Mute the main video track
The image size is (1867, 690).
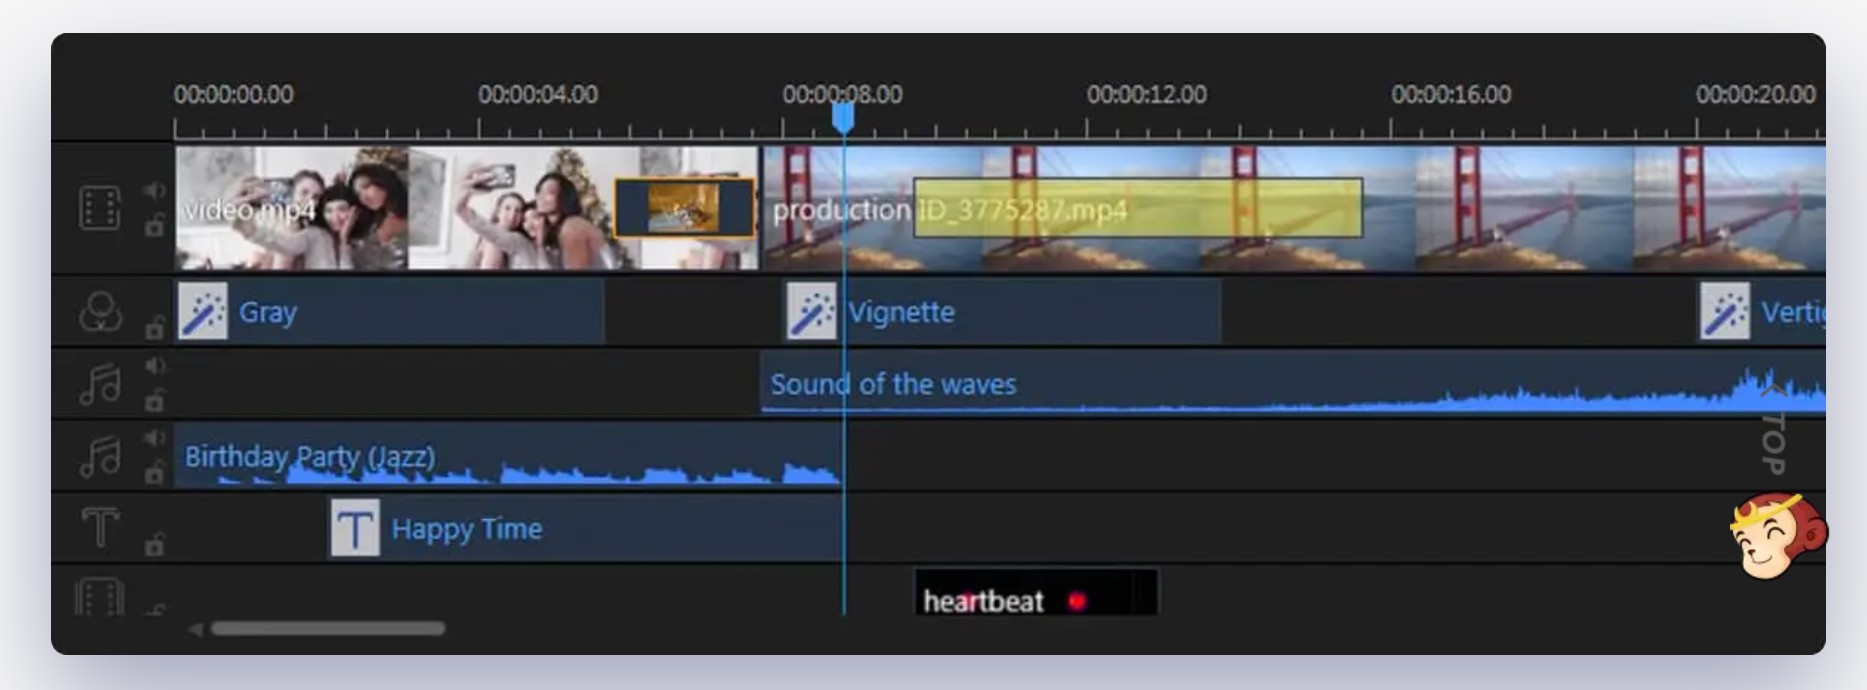153,190
